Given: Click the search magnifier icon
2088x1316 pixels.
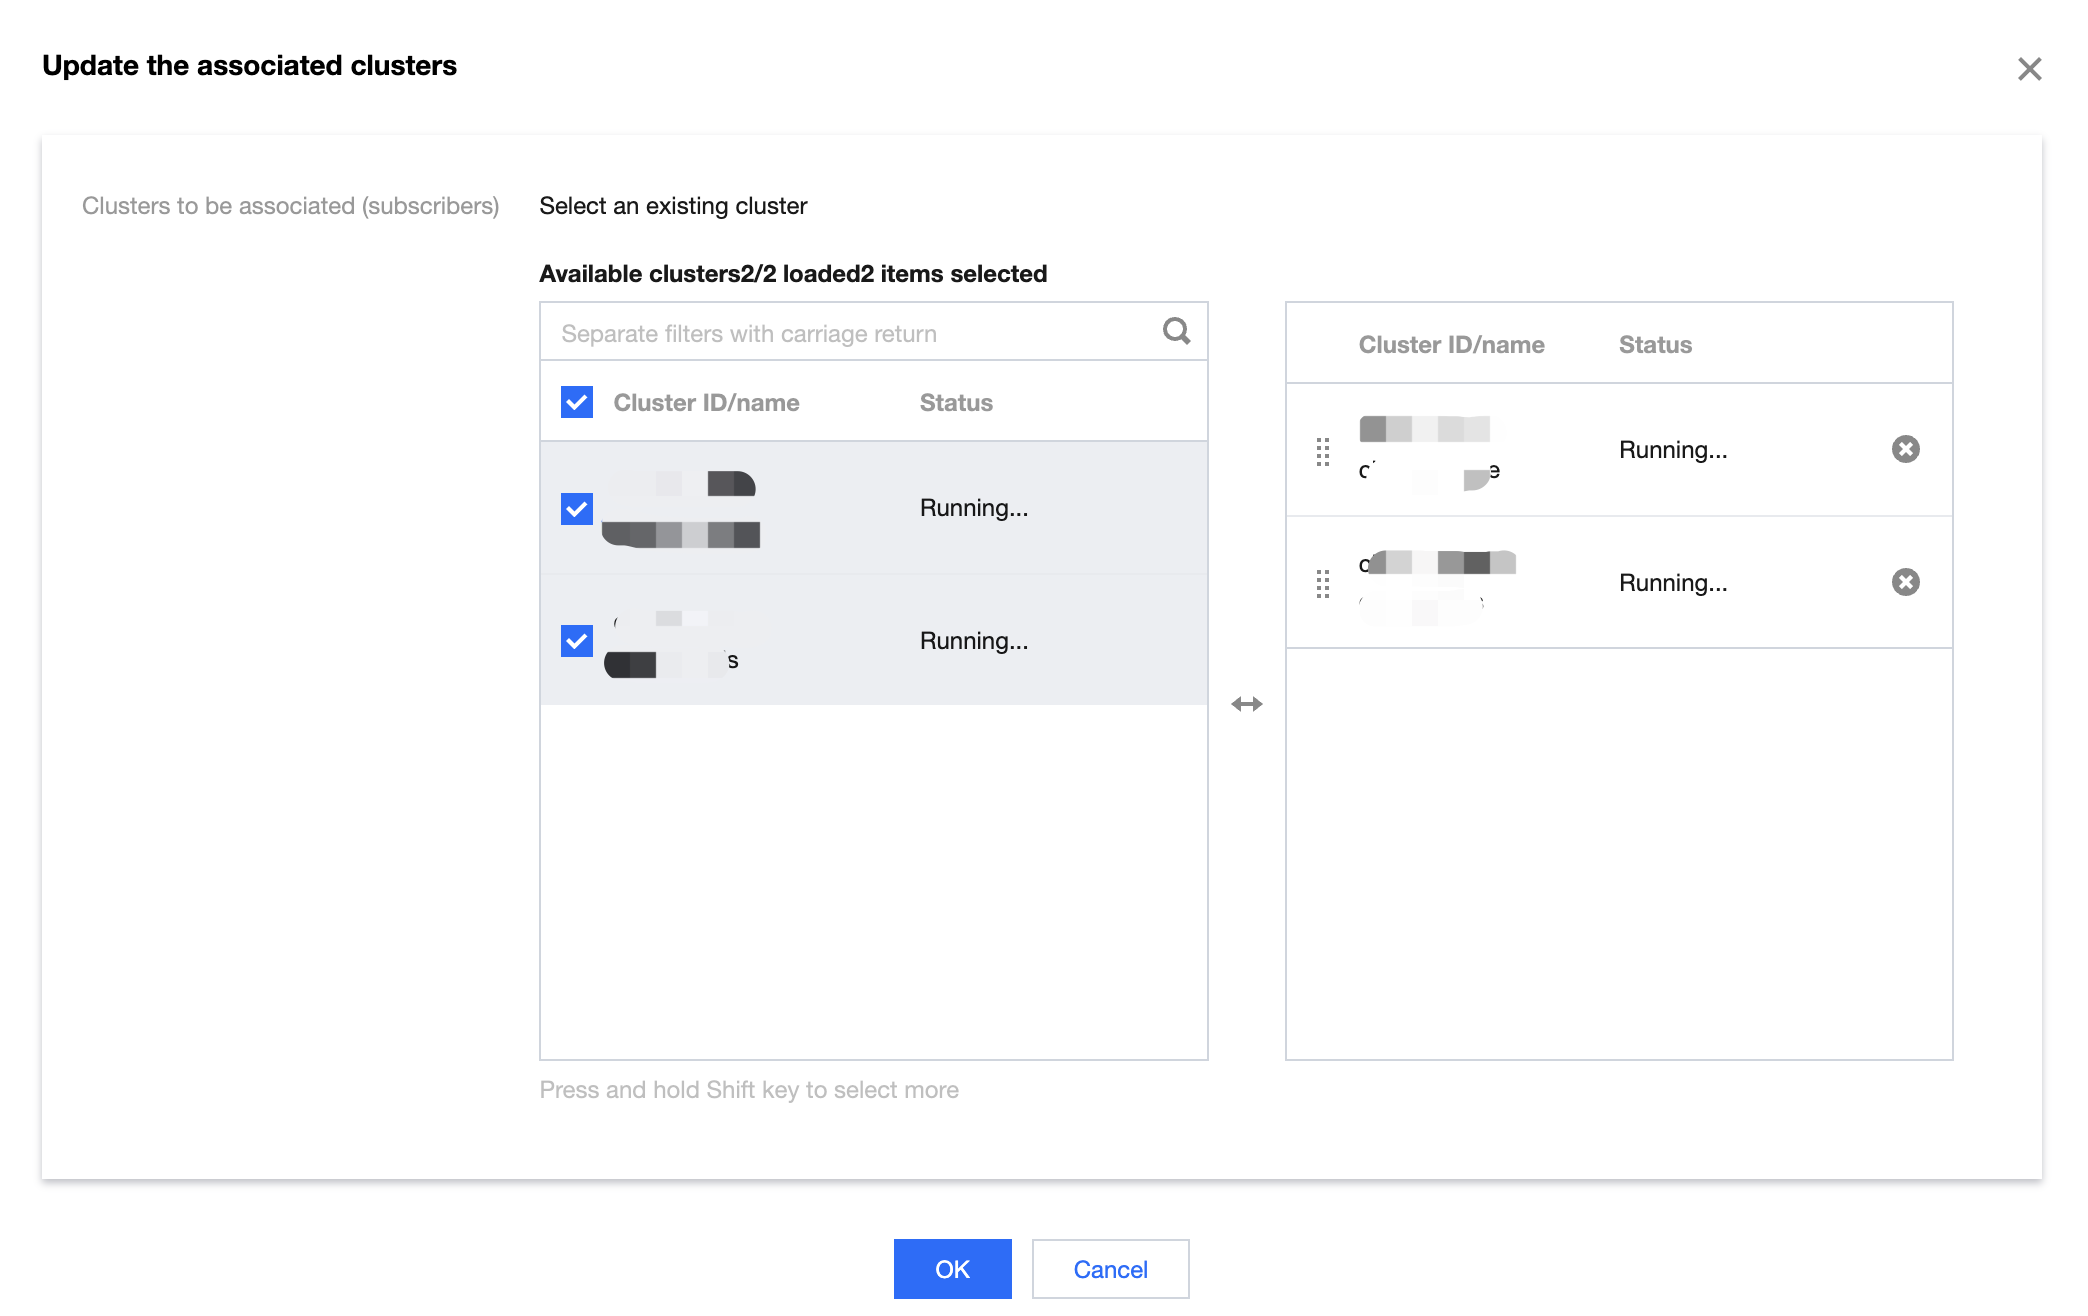Looking at the screenshot, I should tap(1176, 331).
